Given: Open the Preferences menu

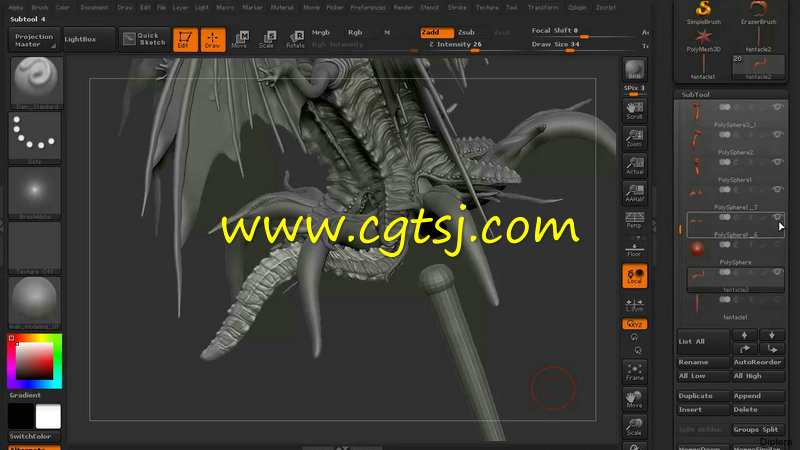Looking at the screenshot, I should coord(368,8).
